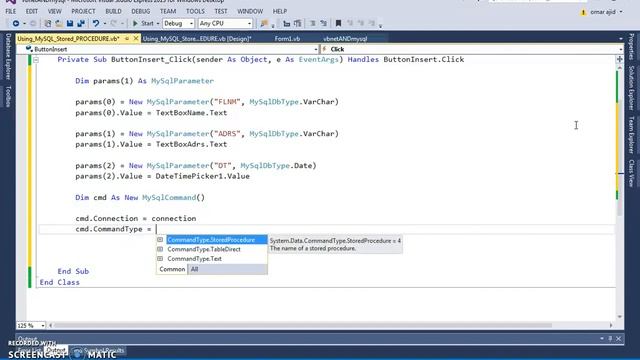Close the Output panel

619,339
